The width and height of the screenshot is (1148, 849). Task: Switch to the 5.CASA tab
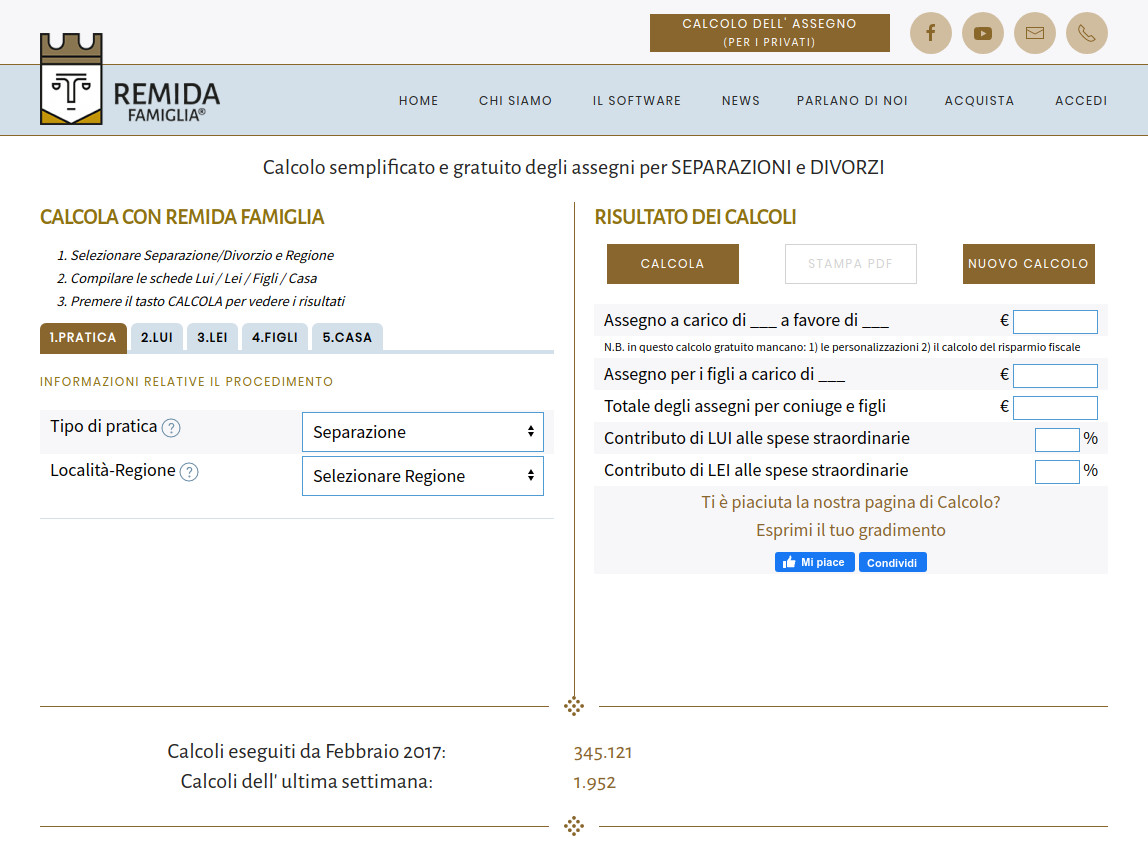pyautogui.click(x=347, y=337)
